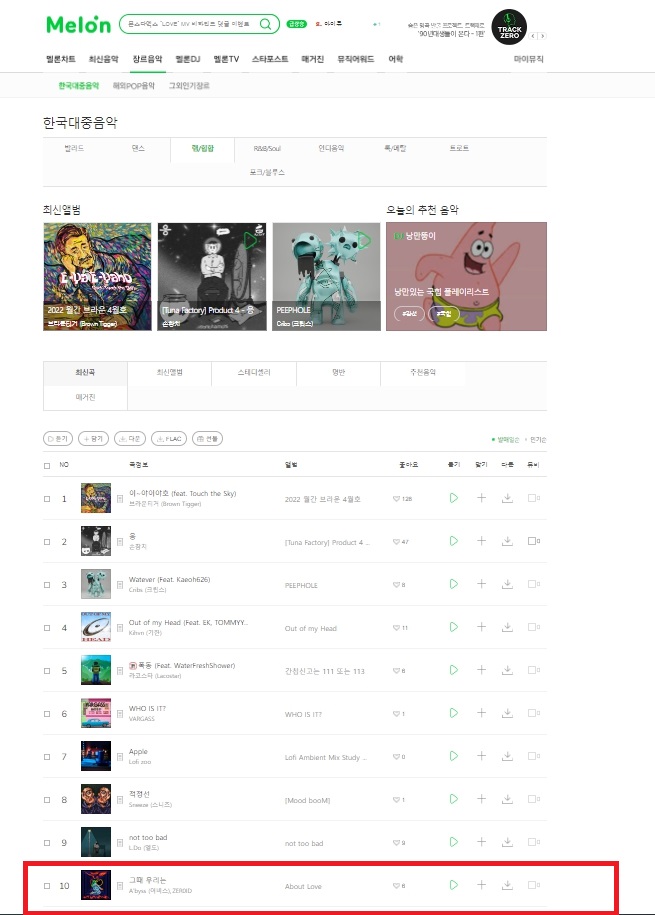655x915 pixels.
Task: Tick the select-all checkbox in header
Action: point(47,466)
